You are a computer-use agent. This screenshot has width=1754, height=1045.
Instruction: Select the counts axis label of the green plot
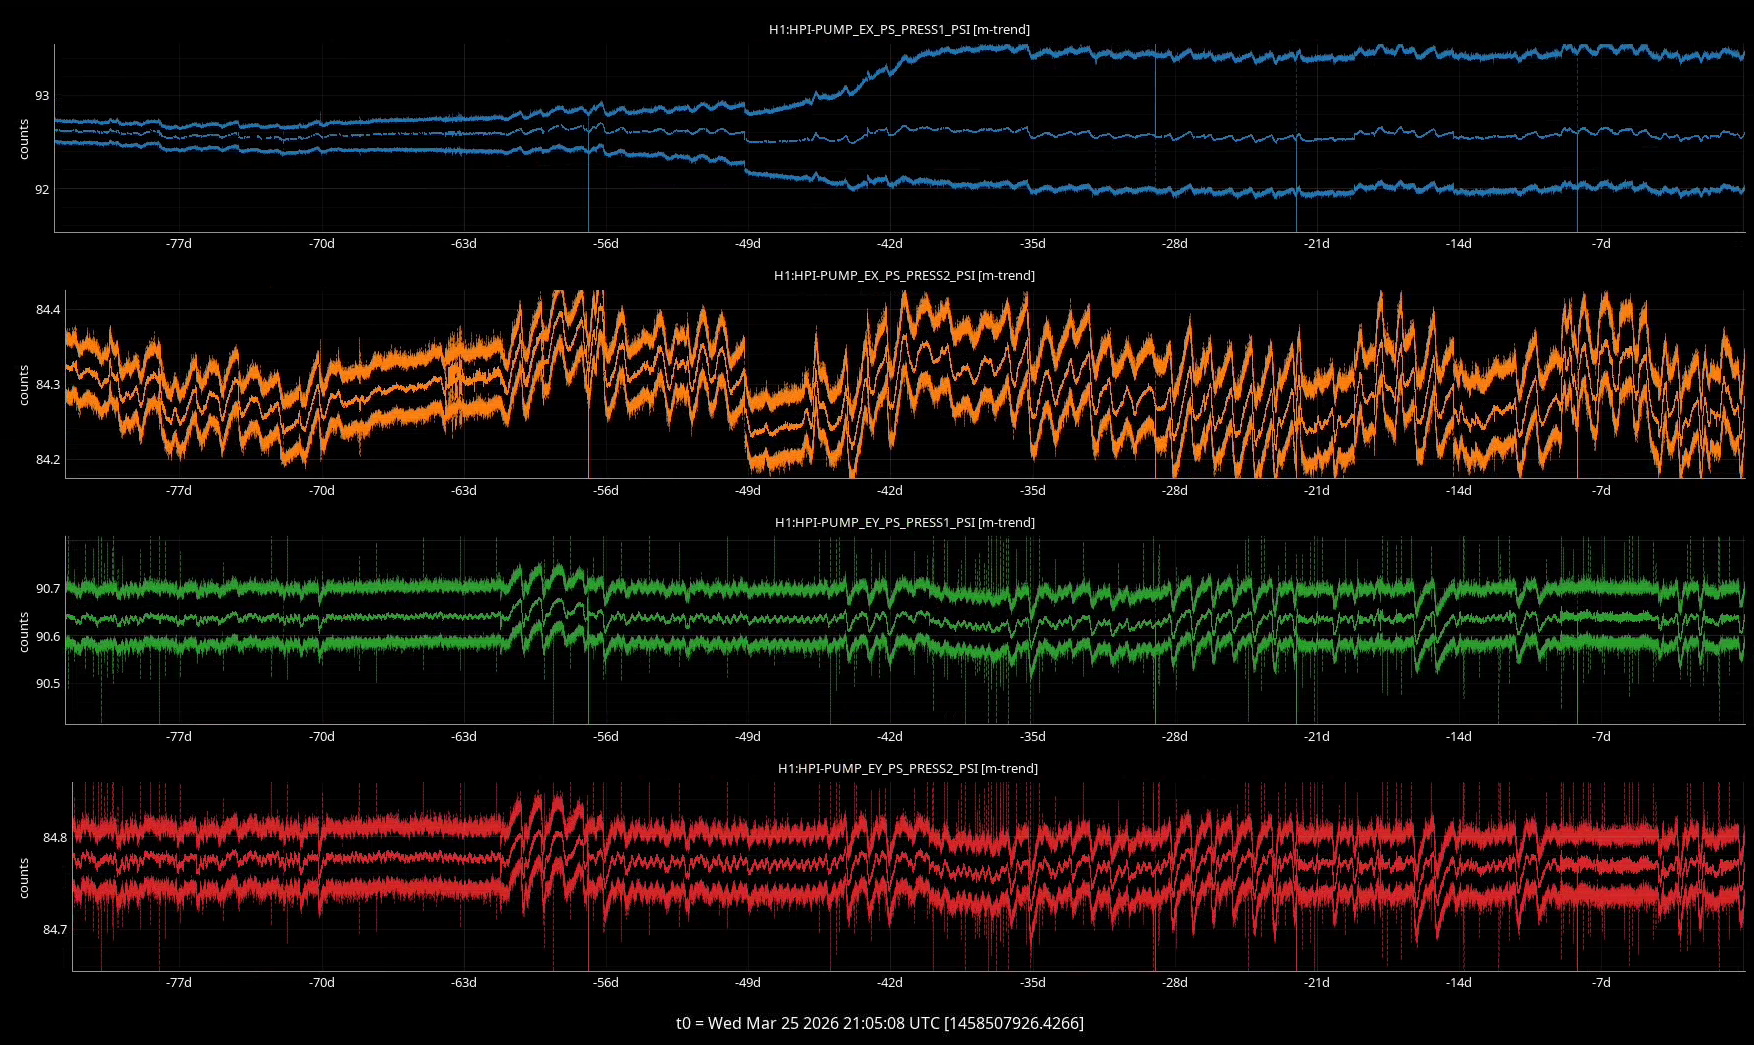[24, 632]
